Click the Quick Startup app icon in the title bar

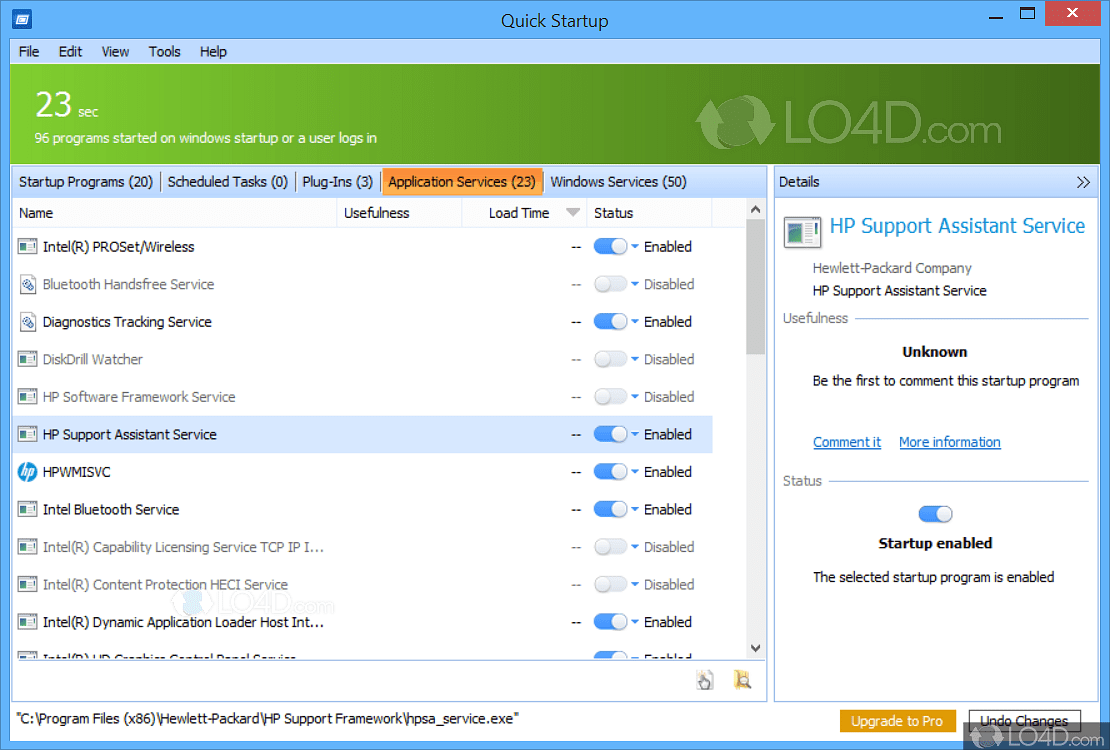click(22, 19)
